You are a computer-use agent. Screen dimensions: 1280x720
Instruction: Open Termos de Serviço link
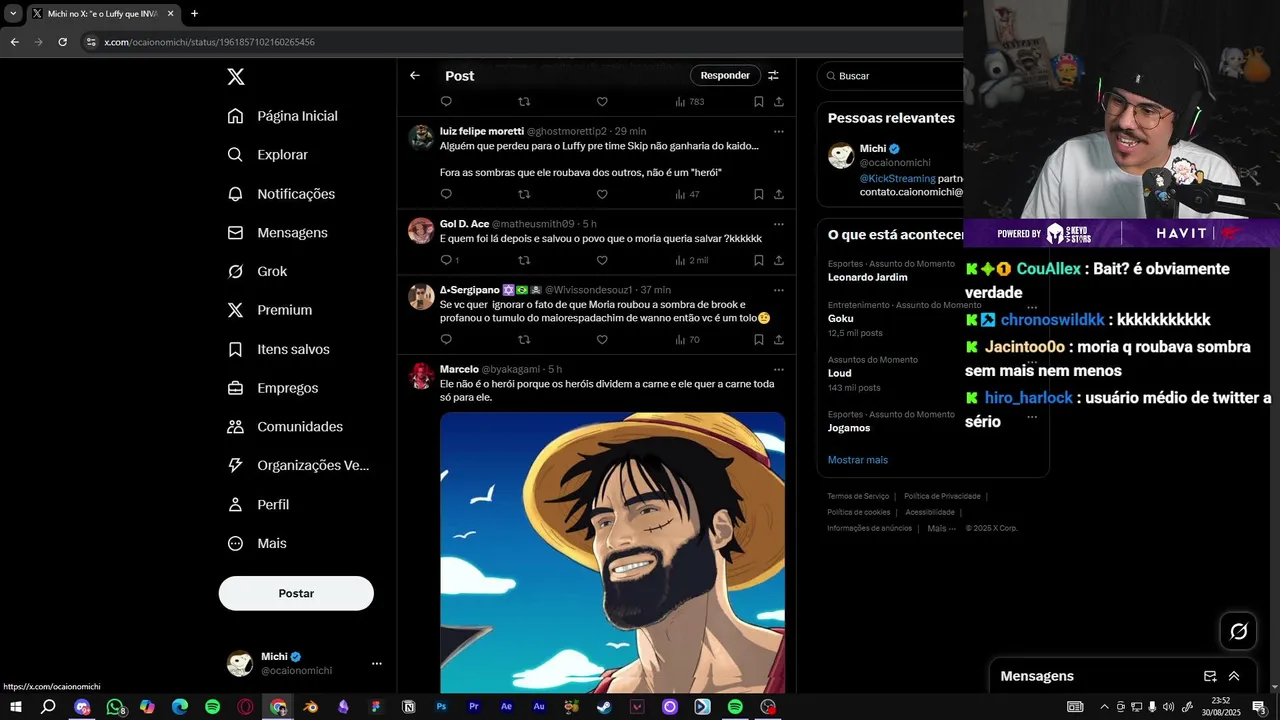858,496
